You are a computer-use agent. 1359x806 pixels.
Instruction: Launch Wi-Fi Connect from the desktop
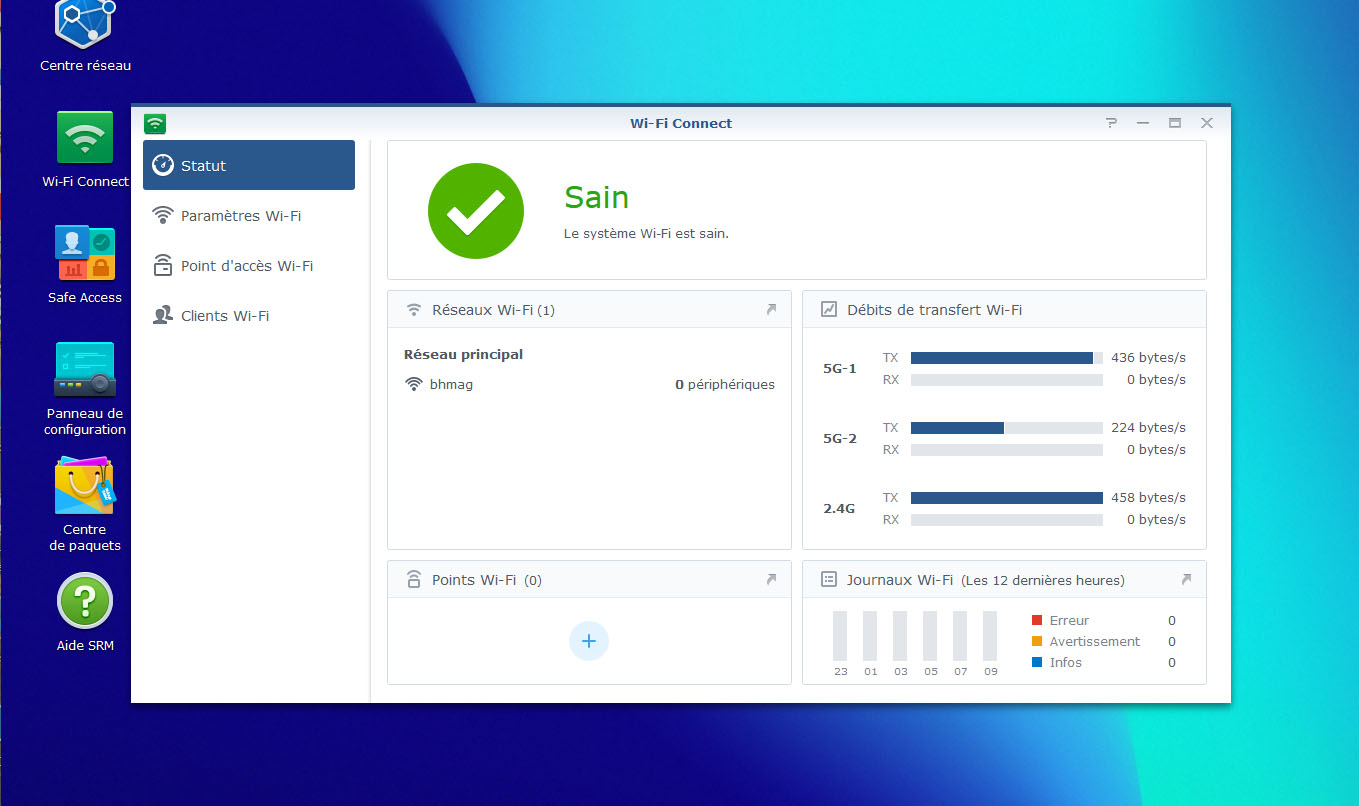(x=85, y=138)
